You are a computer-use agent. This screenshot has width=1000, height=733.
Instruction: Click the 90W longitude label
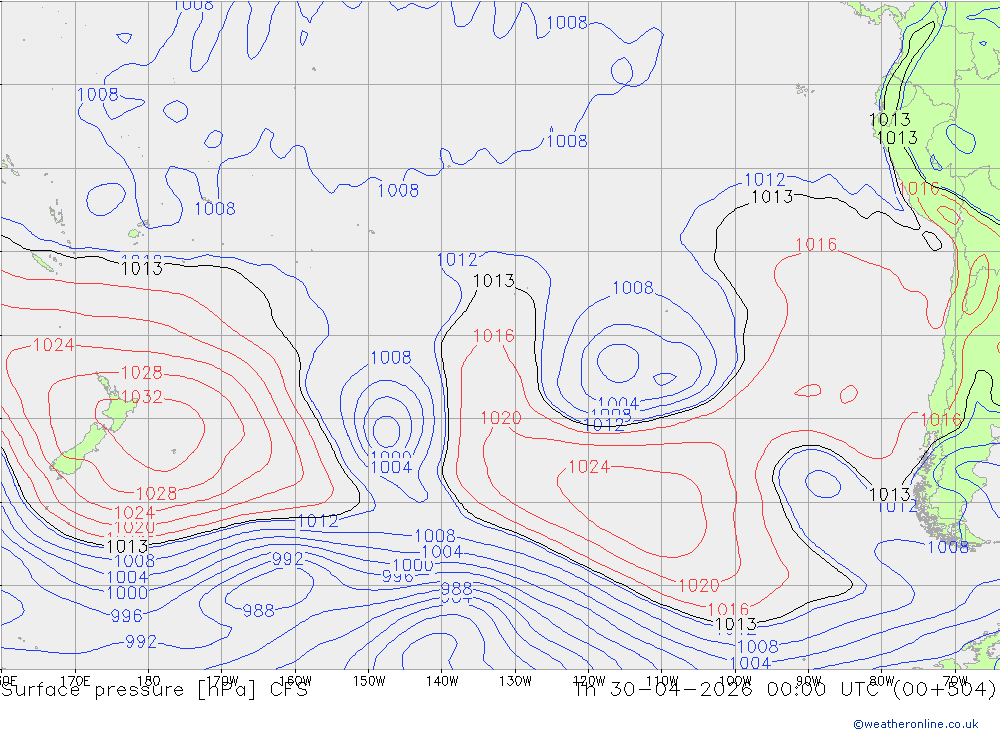click(x=809, y=681)
